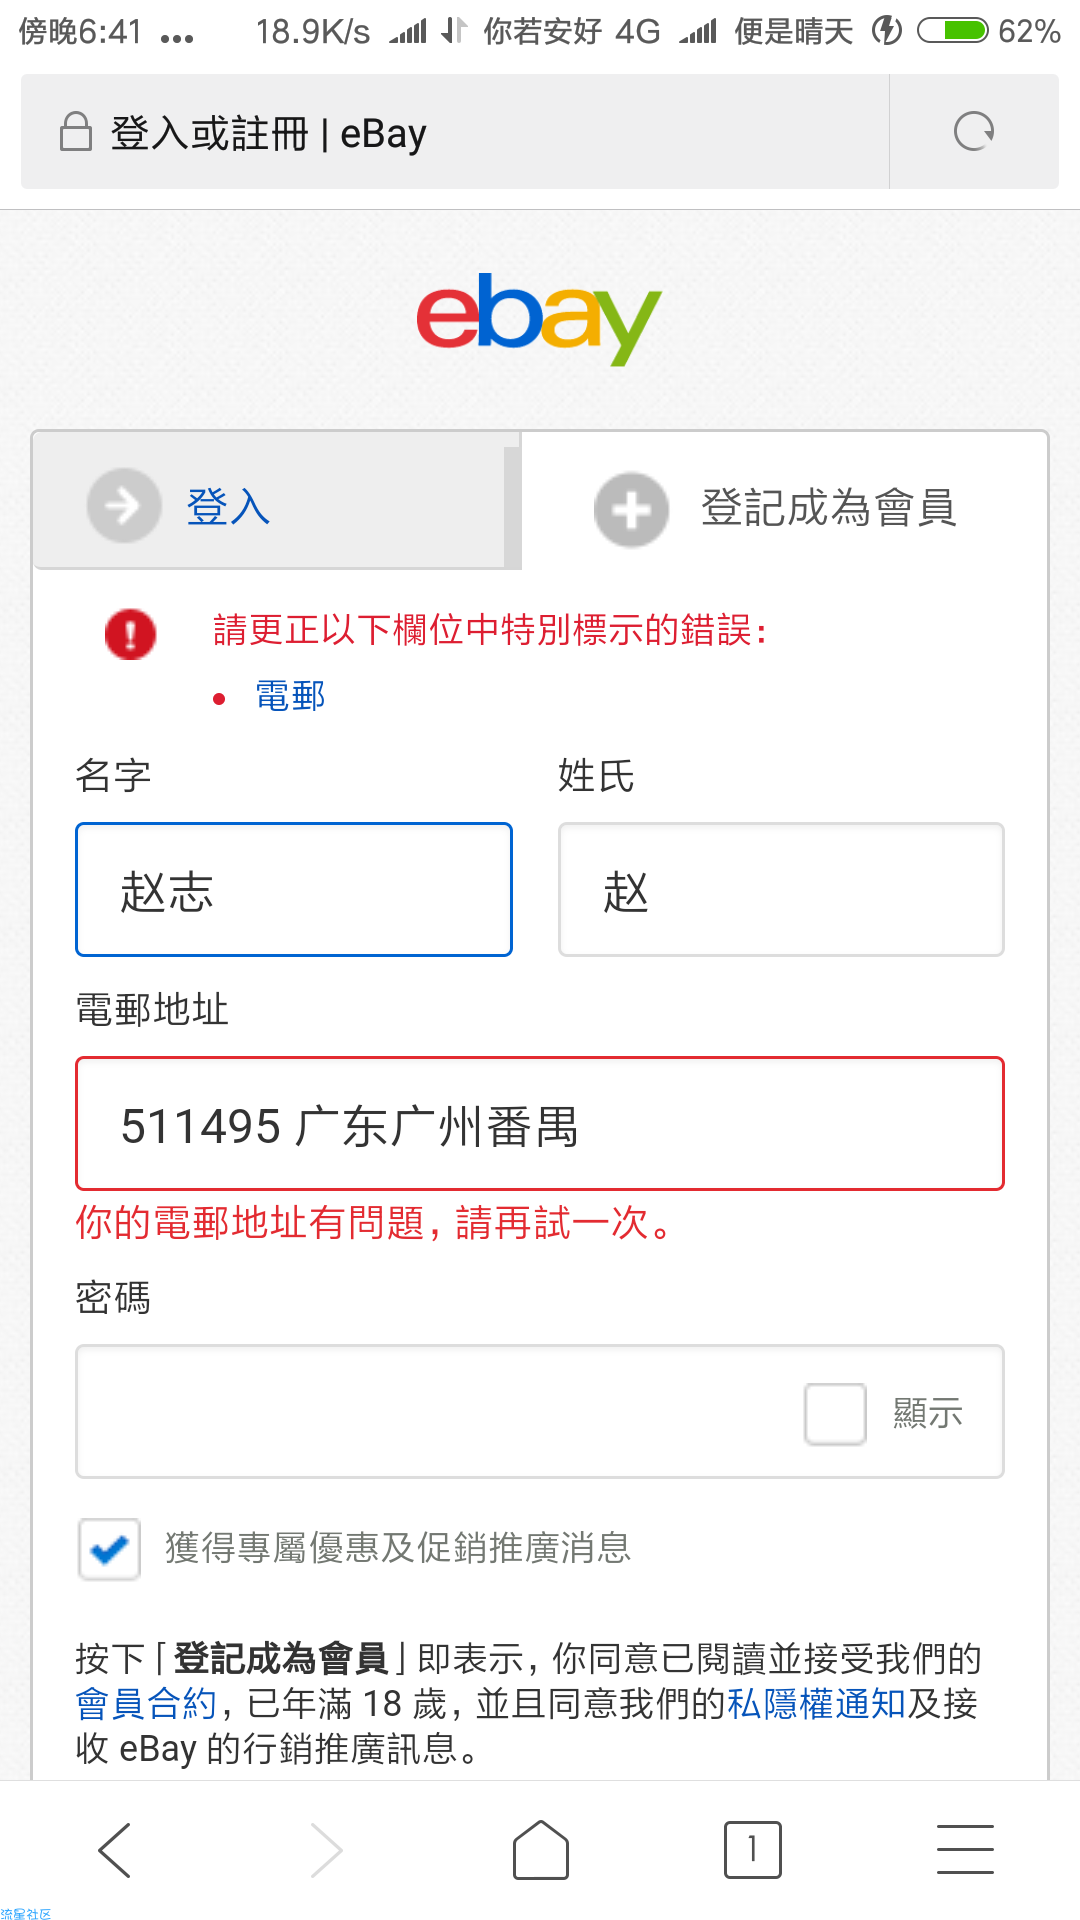The image size is (1080, 1920).
Task: Open the tab switcher showing 1
Action: pos(752,1850)
